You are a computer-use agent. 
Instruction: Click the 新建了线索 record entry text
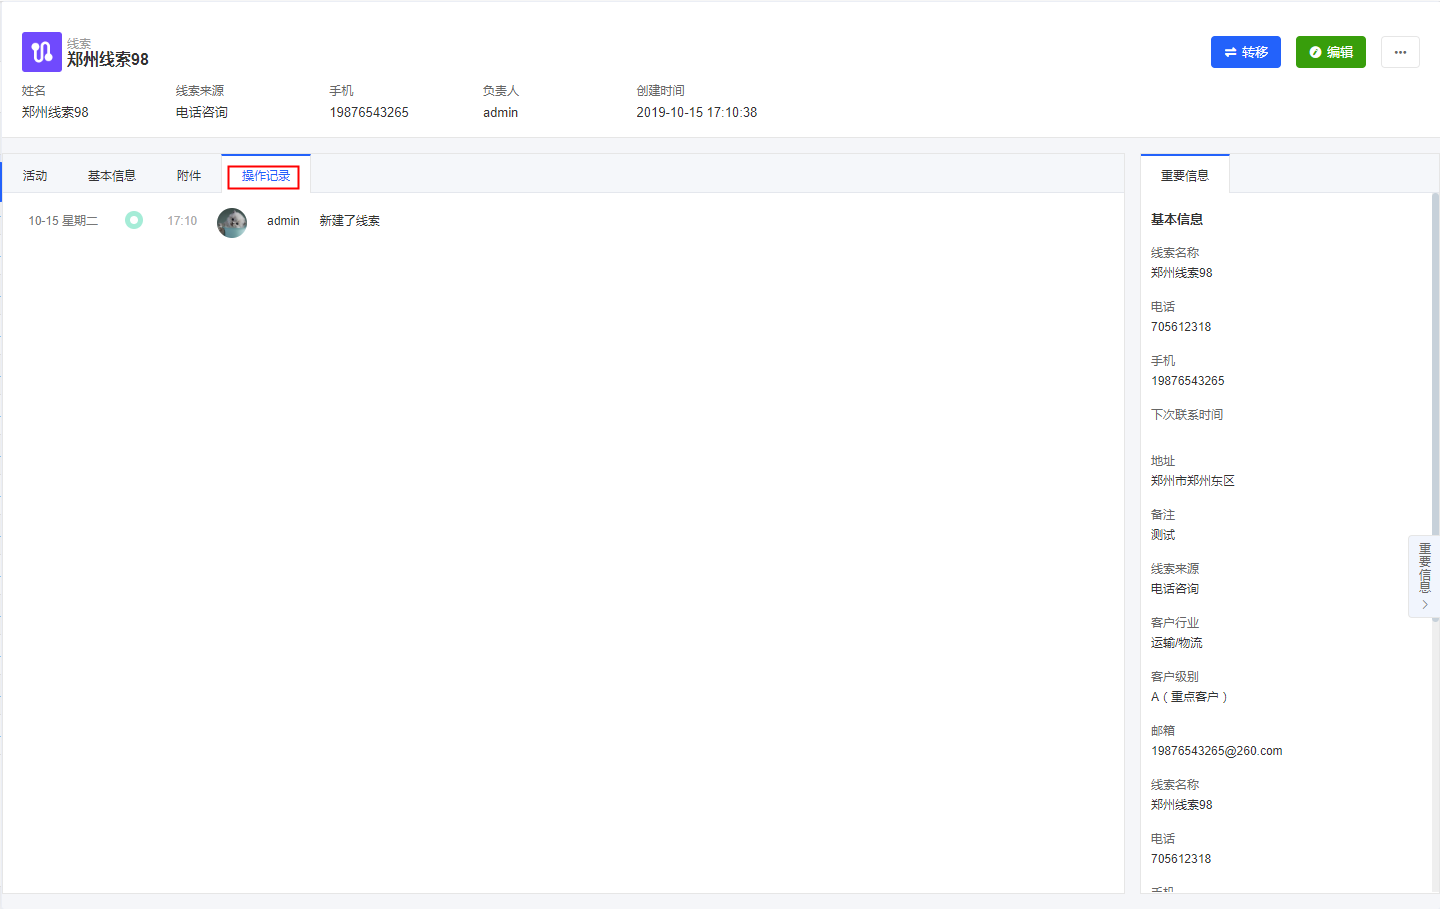(349, 221)
